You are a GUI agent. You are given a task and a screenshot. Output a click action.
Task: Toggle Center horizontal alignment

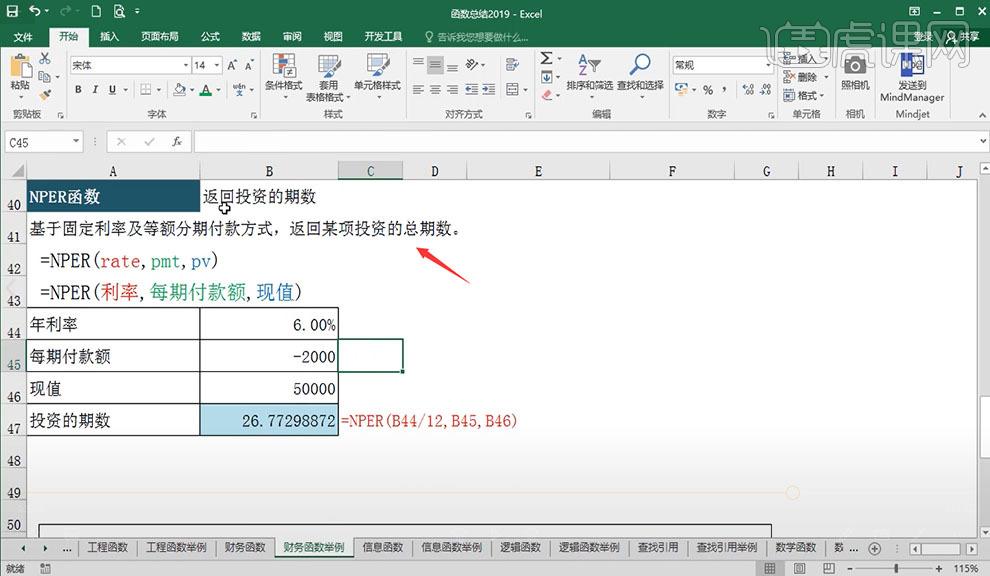(x=435, y=90)
